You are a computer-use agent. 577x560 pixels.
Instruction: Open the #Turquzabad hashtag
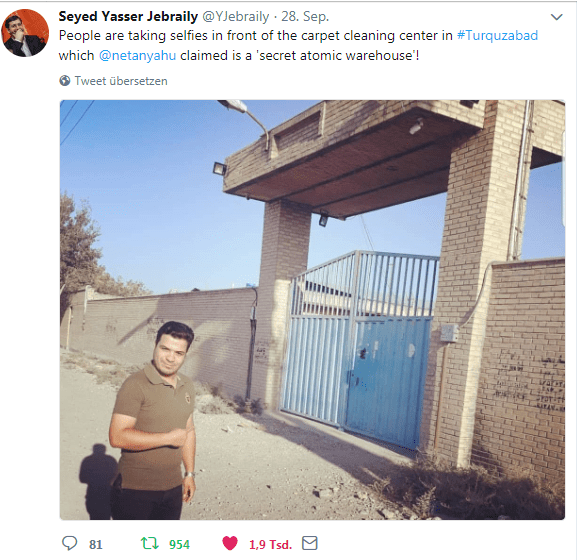[x=497, y=36]
